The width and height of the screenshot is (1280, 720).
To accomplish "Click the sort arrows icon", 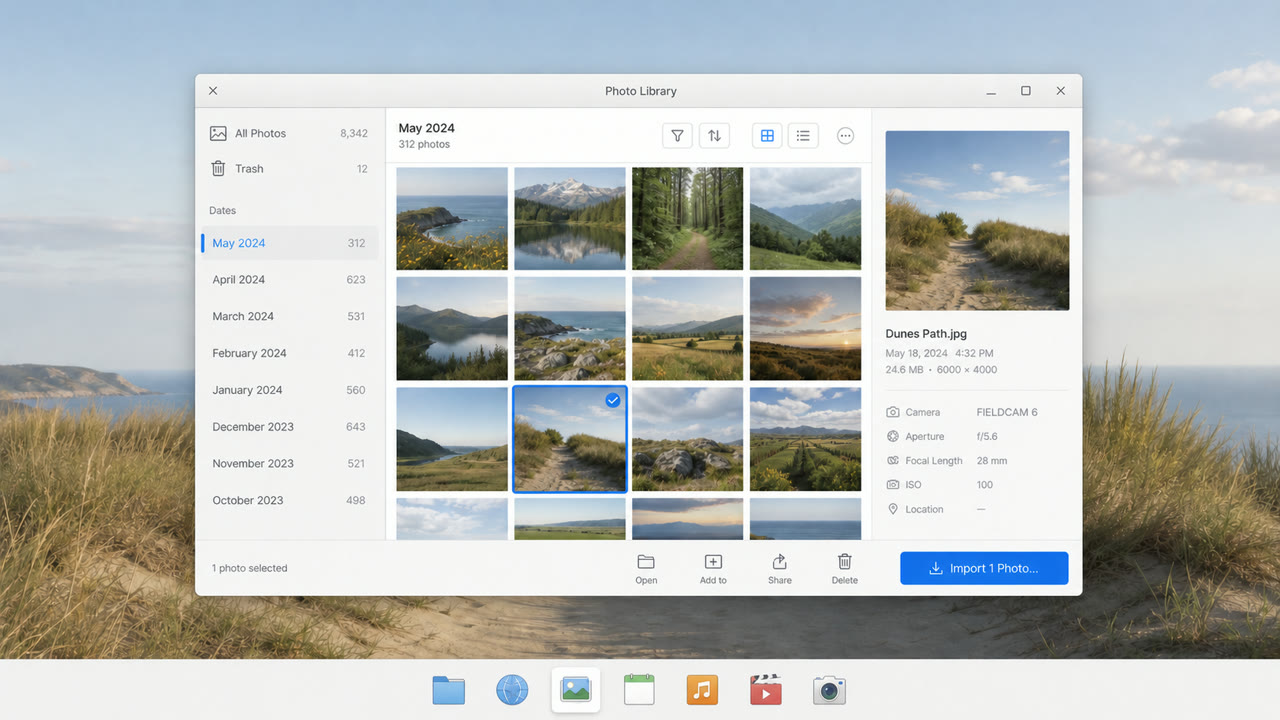I will point(714,136).
